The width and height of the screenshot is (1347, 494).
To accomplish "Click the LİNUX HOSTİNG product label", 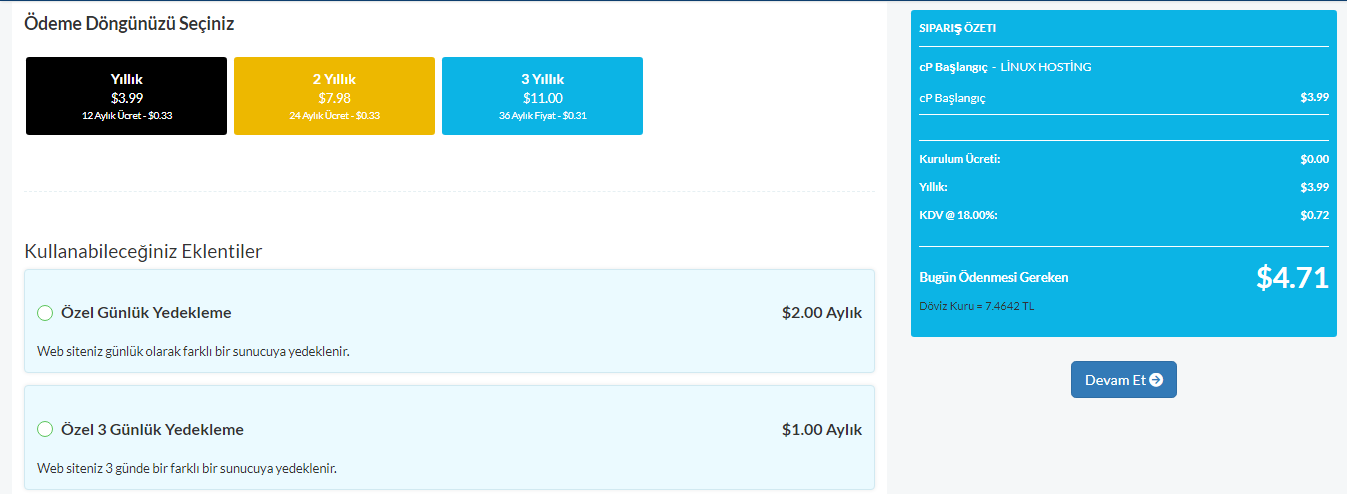I will [x=1046, y=67].
